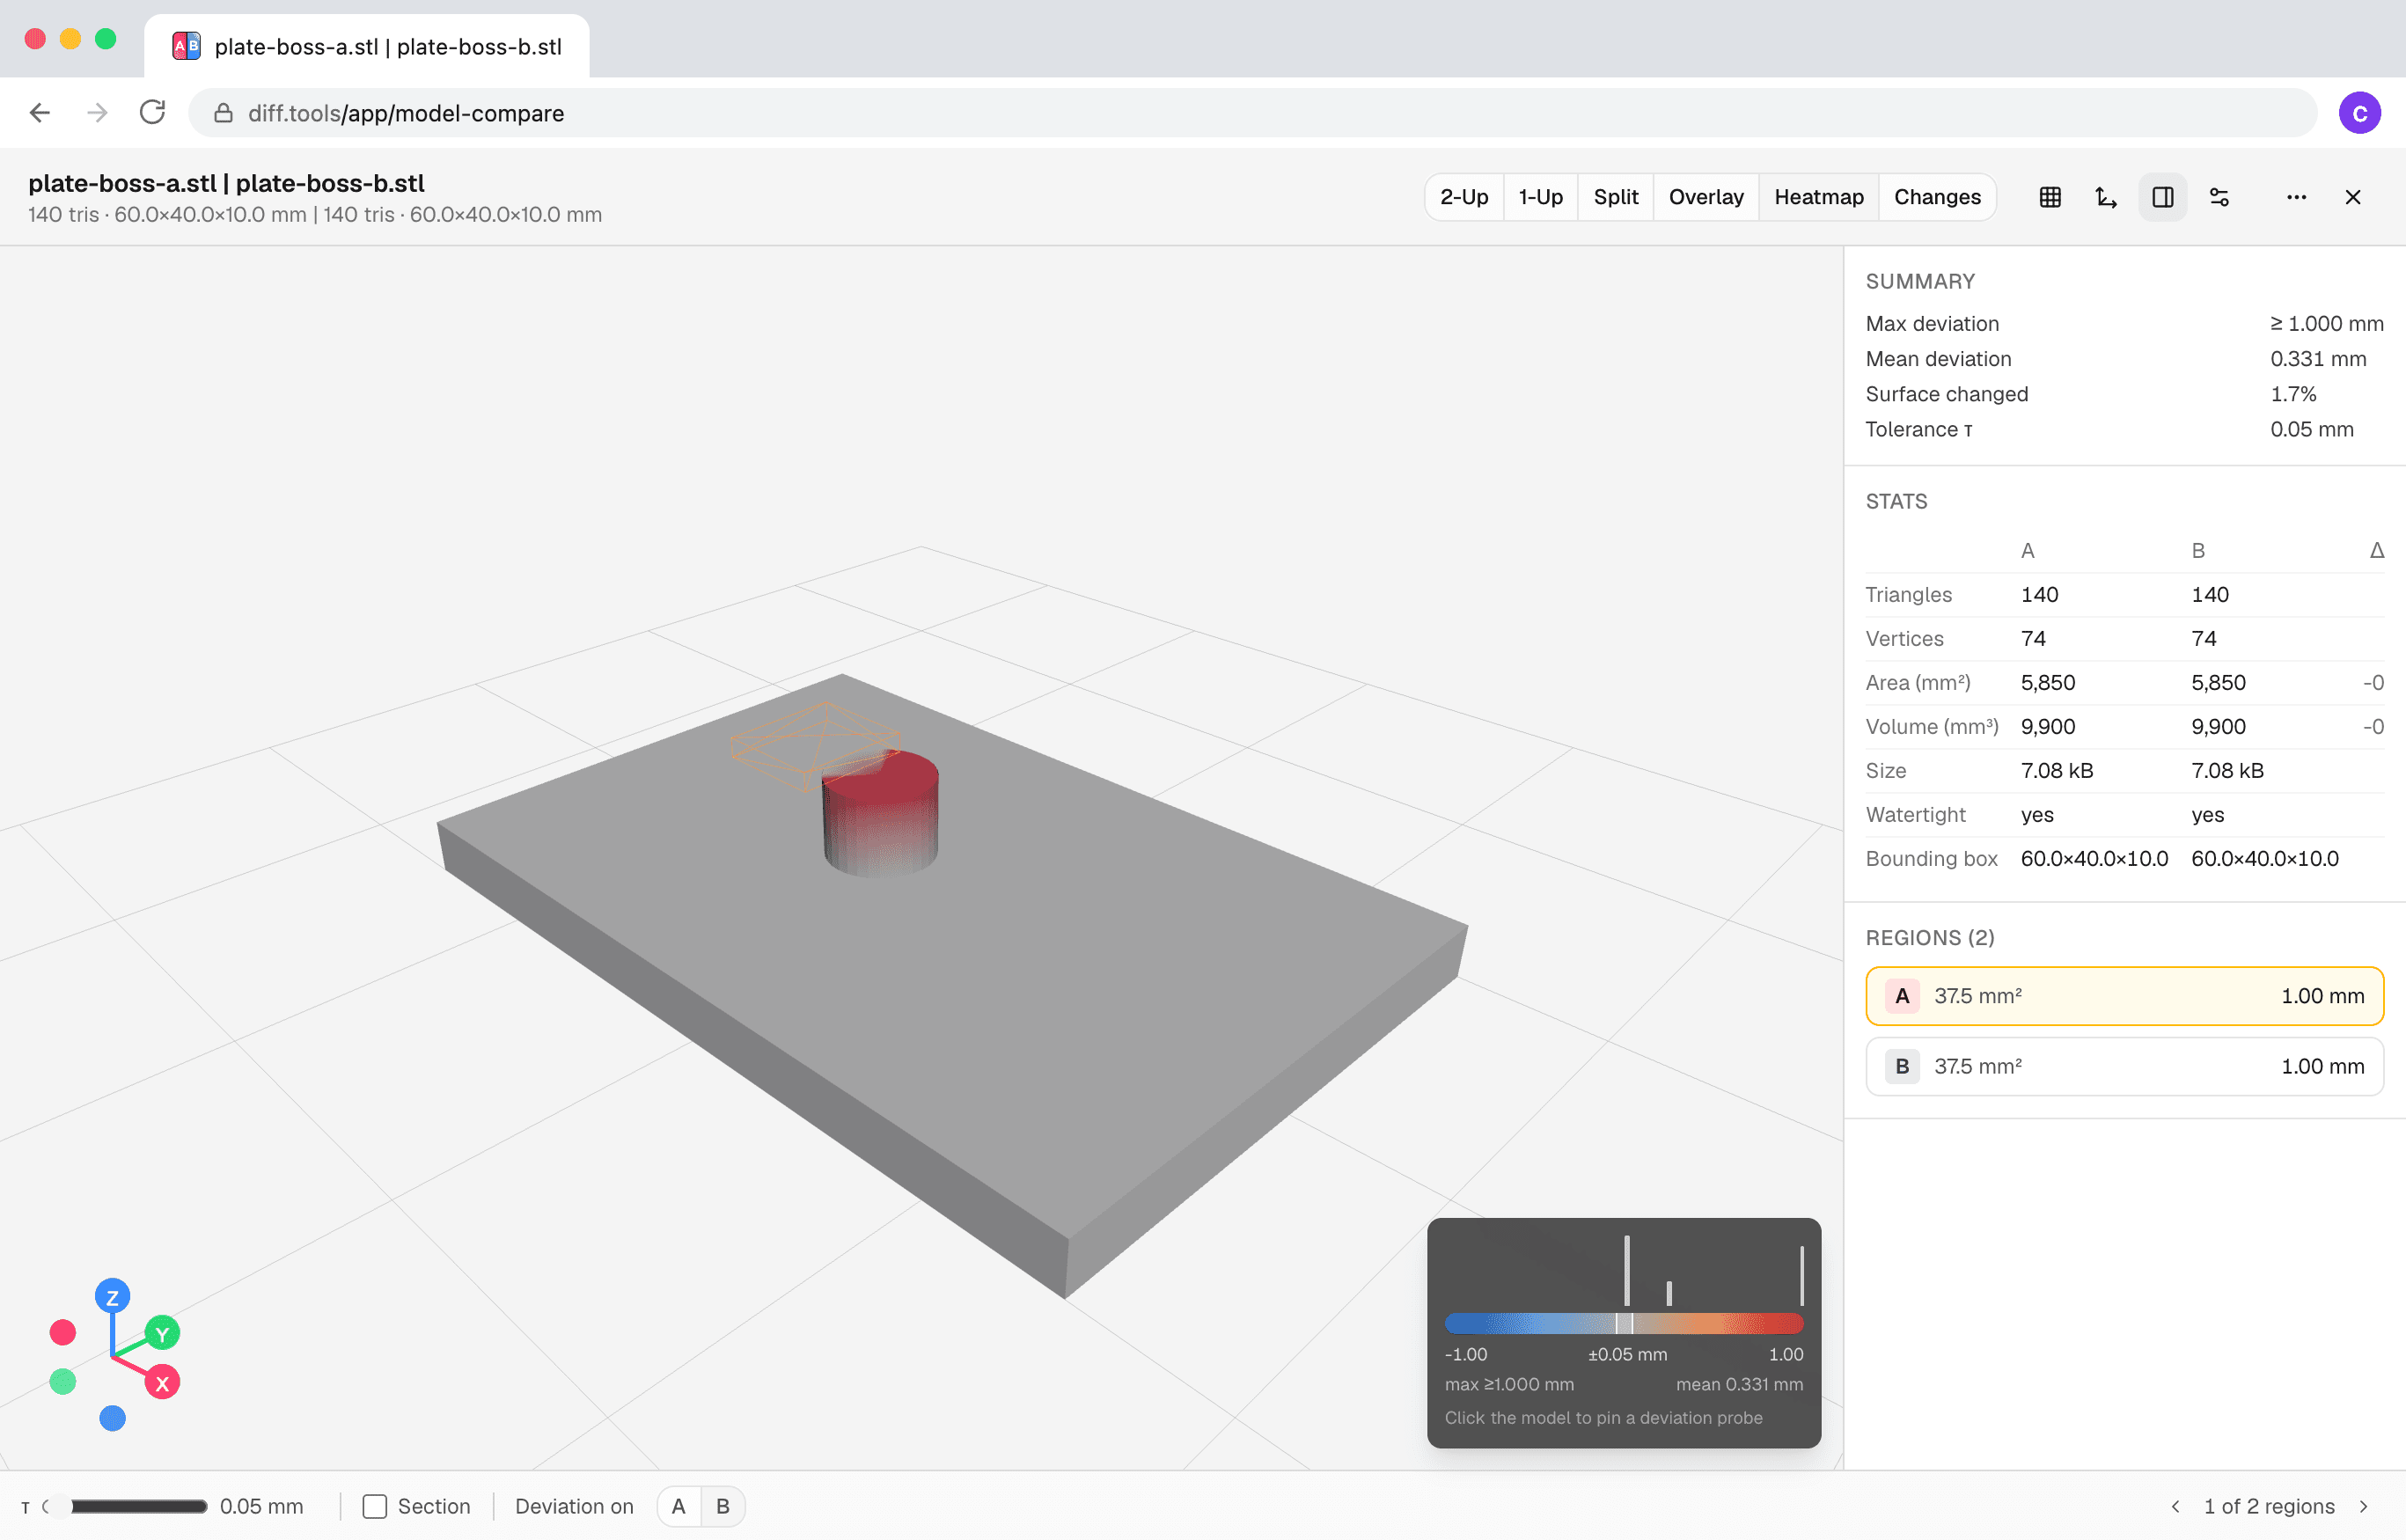Click the Bounding box stats label
This screenshot has width=2406, height=1540.
click(x=1931, y=859)
